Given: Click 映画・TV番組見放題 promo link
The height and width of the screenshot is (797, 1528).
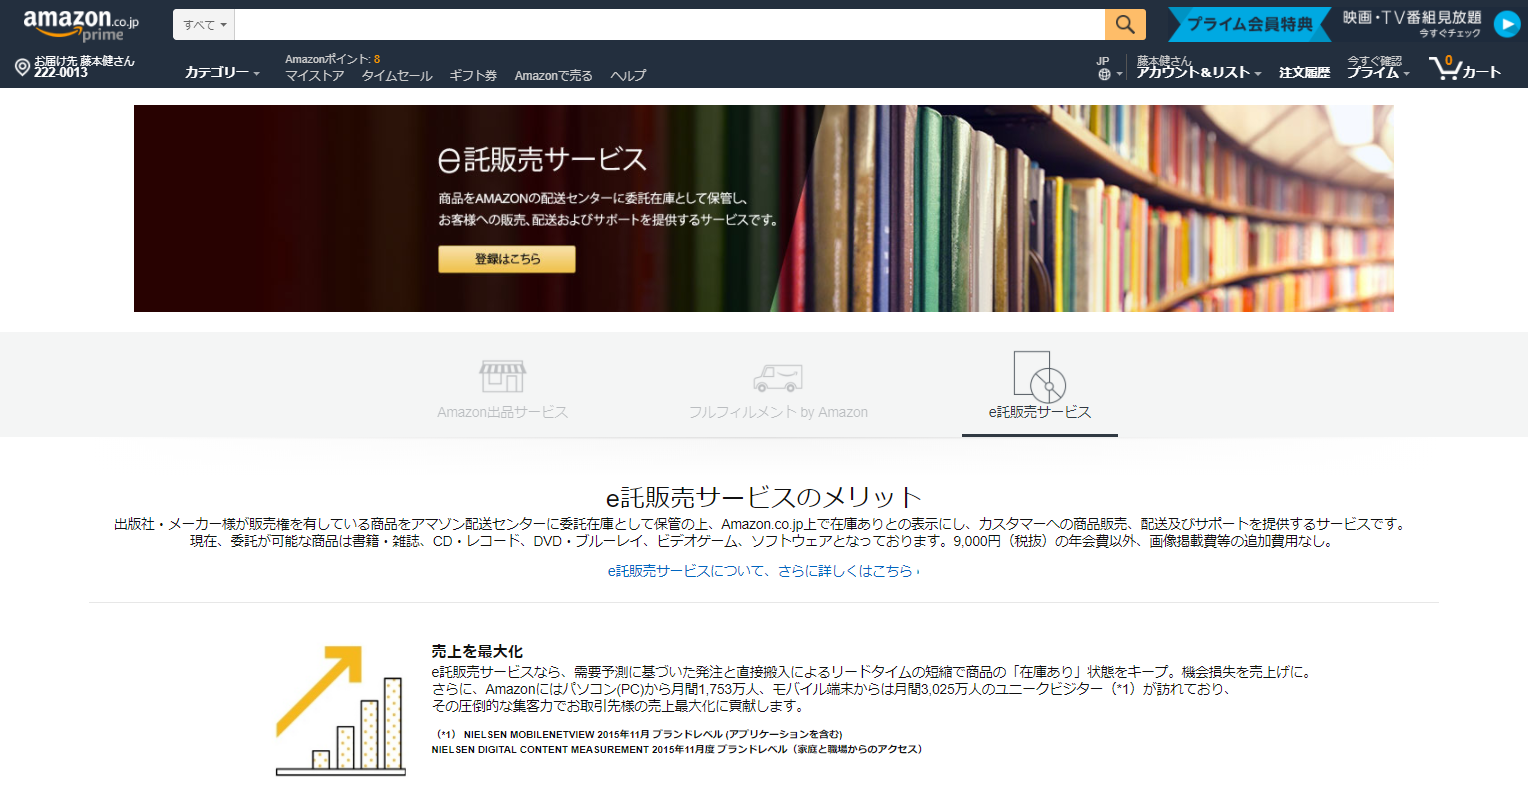Looking at the screenshot, I should click(x=1412, y=17).
